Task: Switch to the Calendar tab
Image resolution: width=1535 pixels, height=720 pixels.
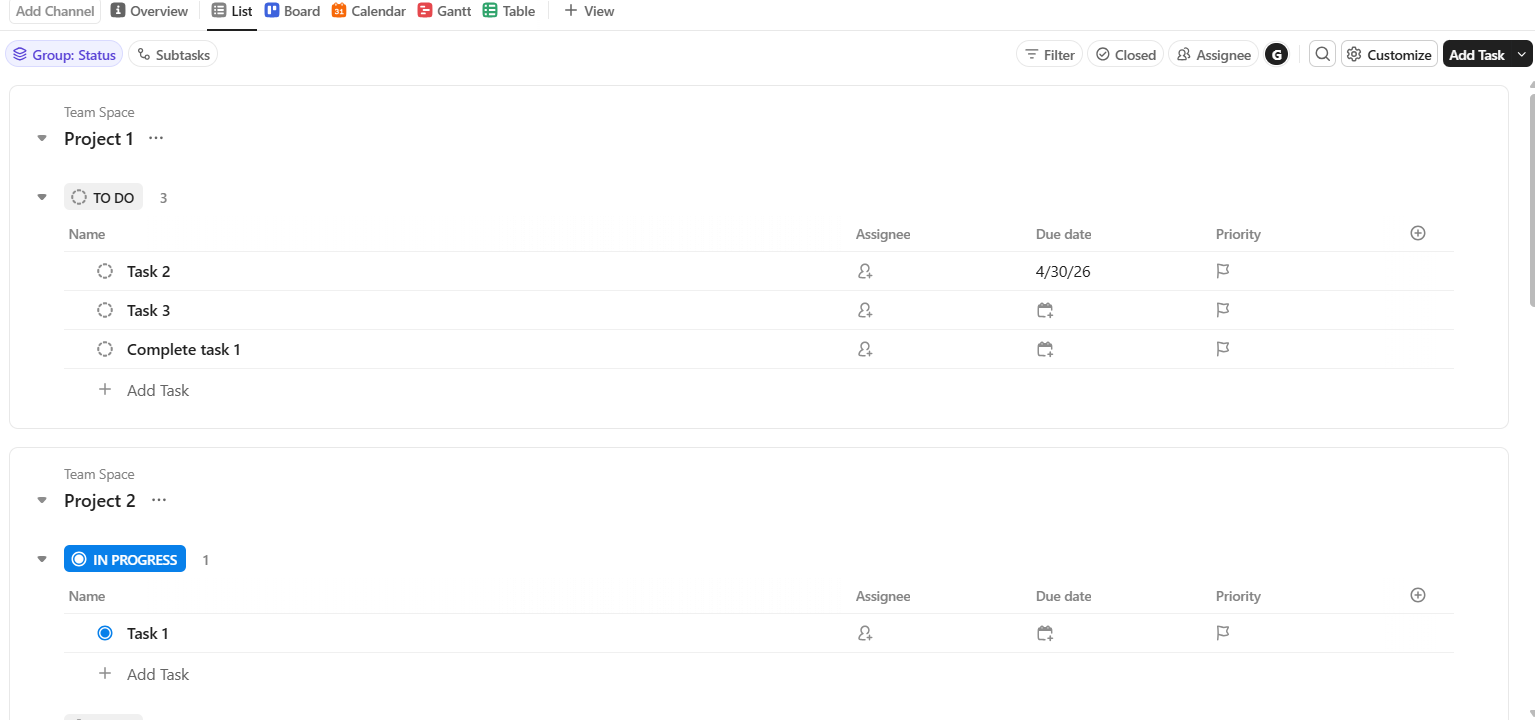Action: [369, 11]
